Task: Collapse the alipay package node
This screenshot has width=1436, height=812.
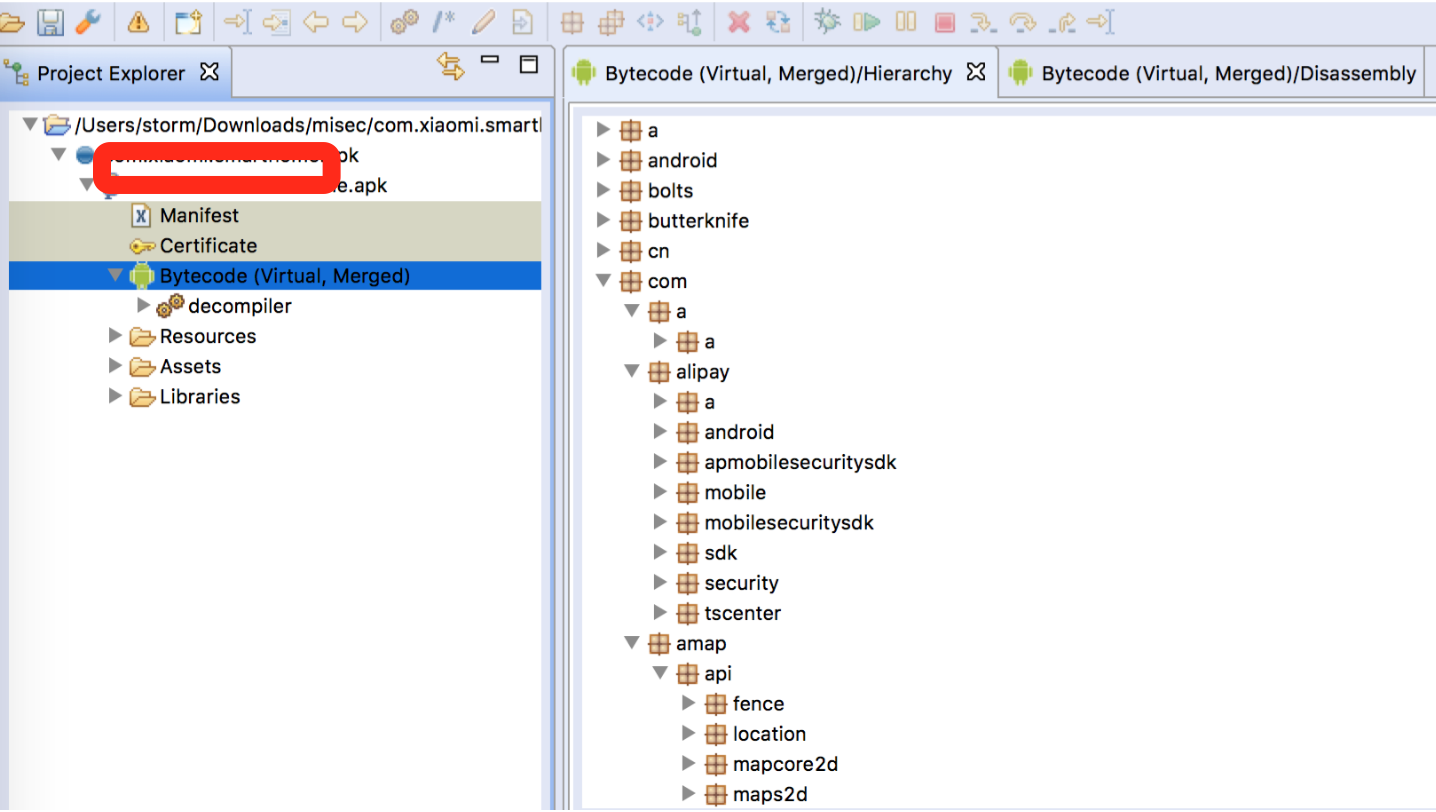Action: coord(632,371)
